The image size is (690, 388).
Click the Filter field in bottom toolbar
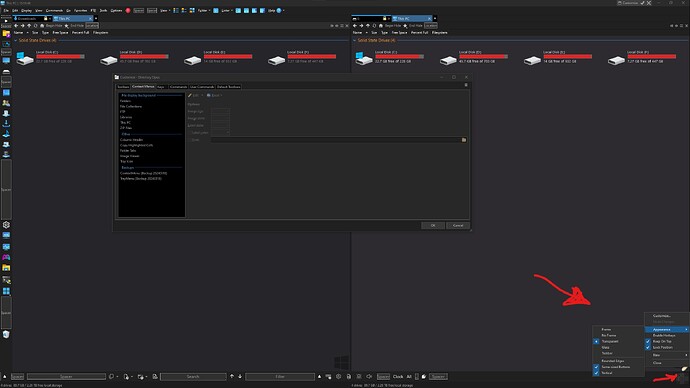(x=280, y=377)
